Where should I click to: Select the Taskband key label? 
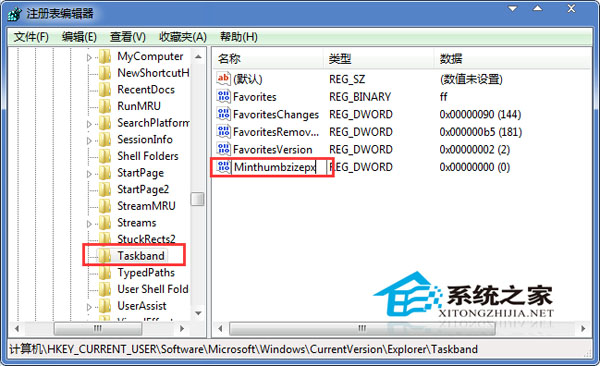click(141, 256)
